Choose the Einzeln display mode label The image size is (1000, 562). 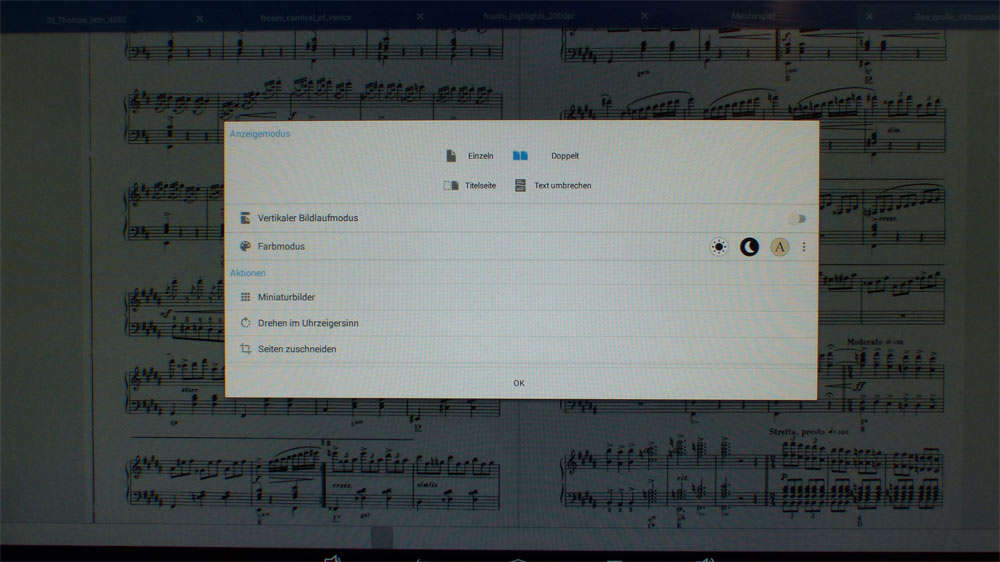click(480, 156)
